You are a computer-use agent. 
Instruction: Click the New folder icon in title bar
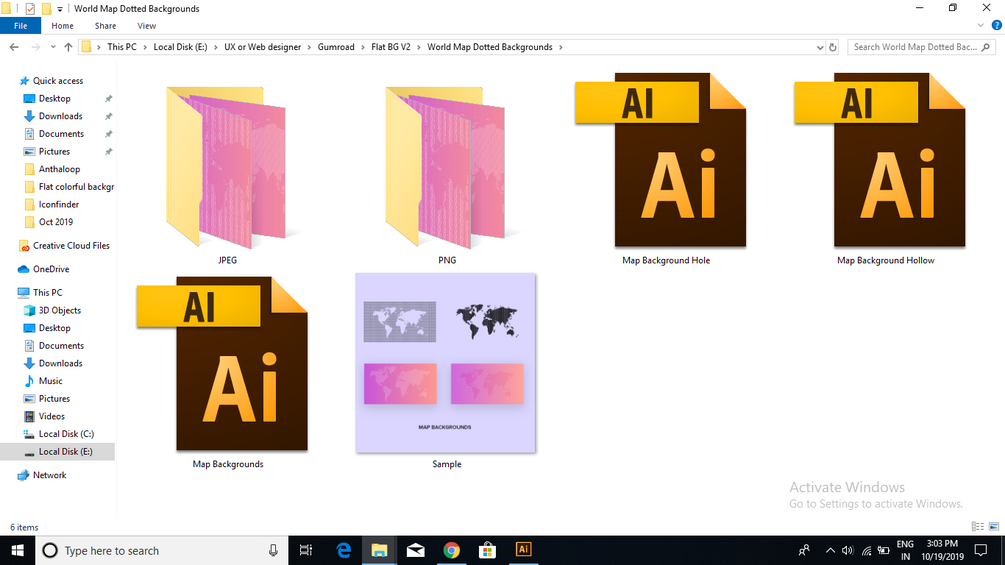[46, 9]
